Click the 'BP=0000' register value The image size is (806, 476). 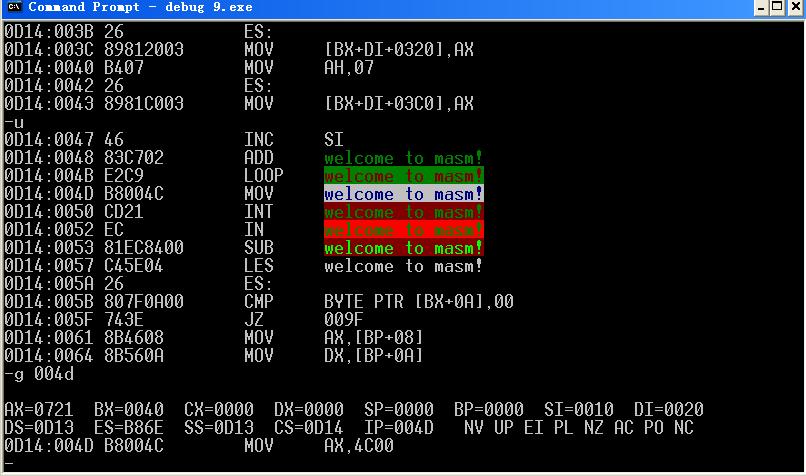(x=489, y=410)
